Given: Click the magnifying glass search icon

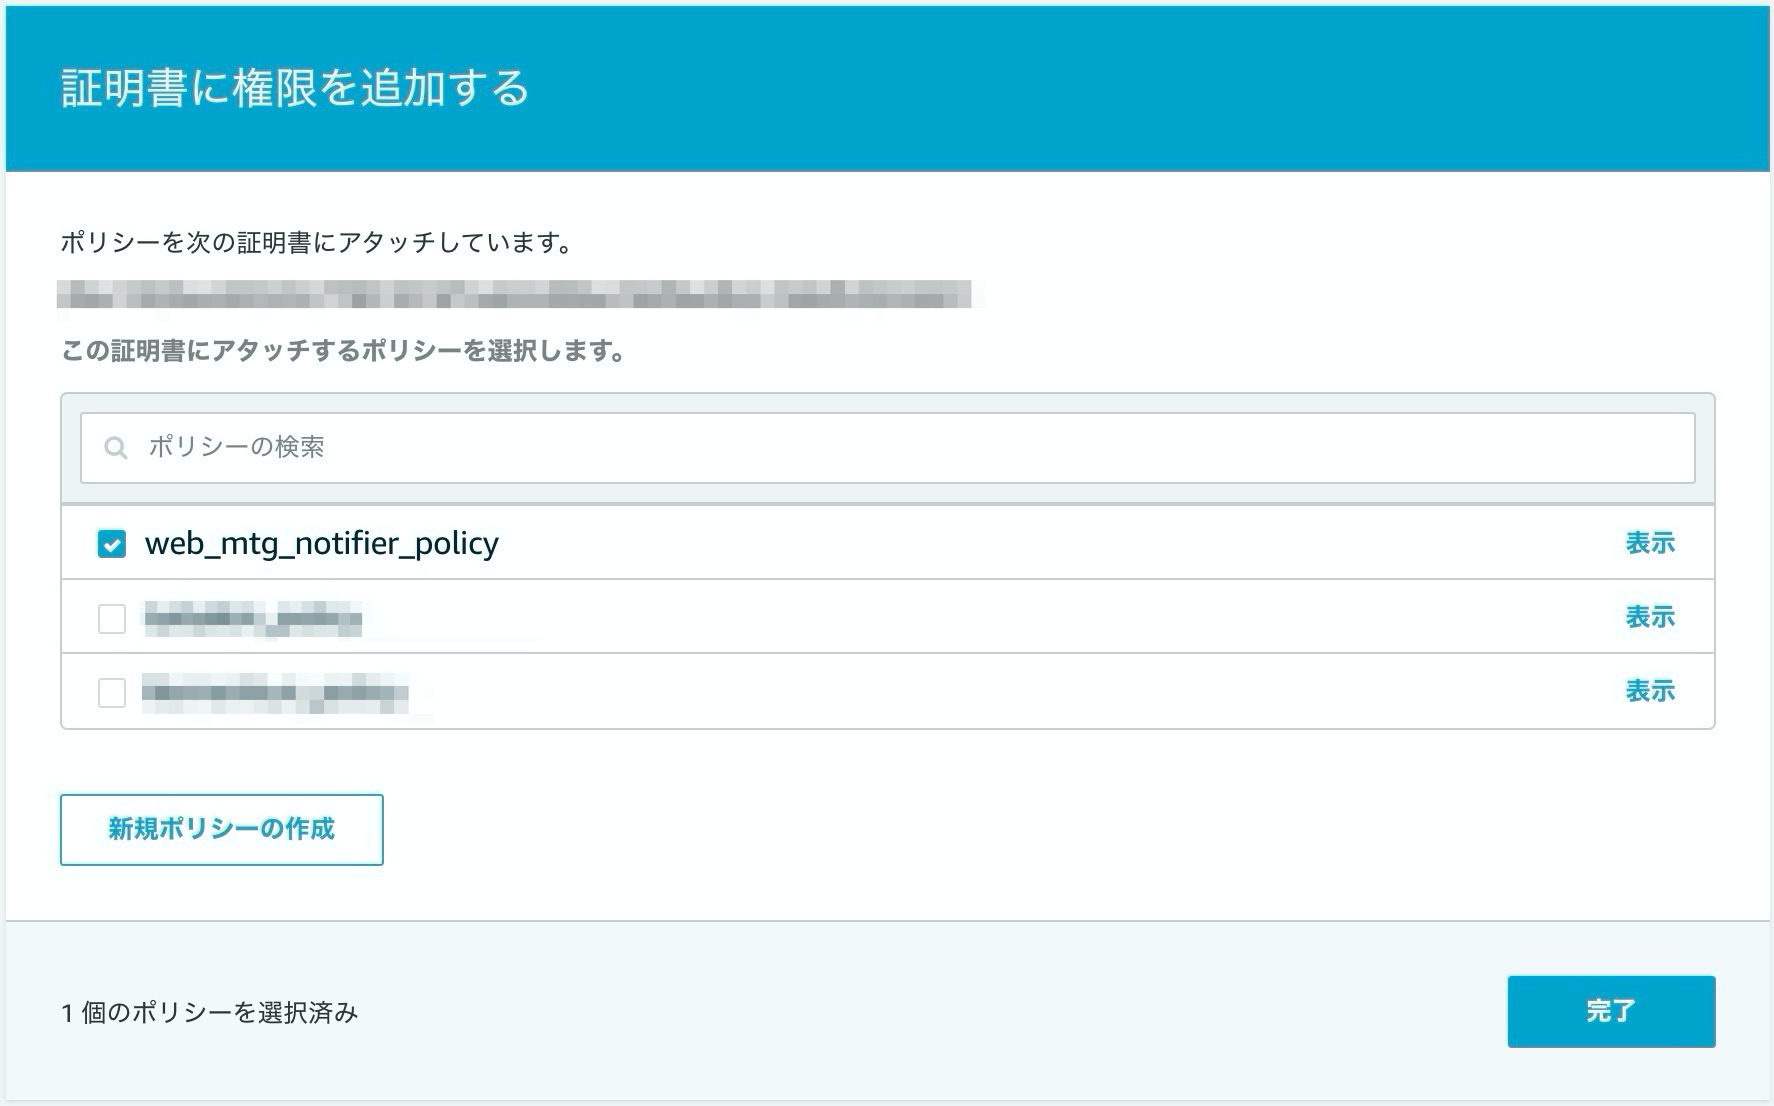Looking at the screenshot, I should point(115,448).
